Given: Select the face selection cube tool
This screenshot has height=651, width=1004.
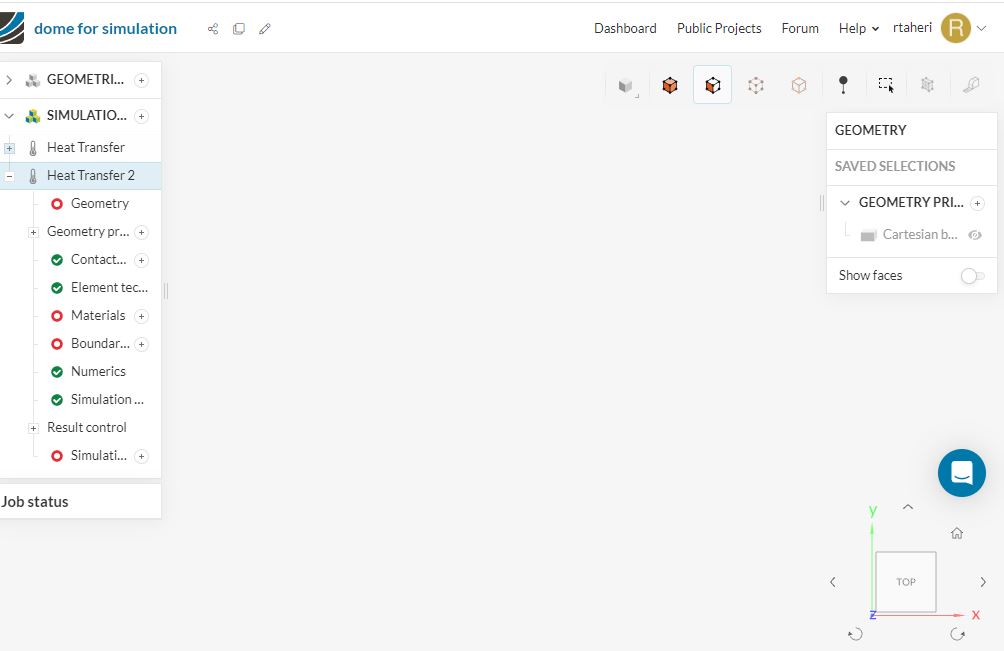Looking at the screenshot, I should coord(713,84).
